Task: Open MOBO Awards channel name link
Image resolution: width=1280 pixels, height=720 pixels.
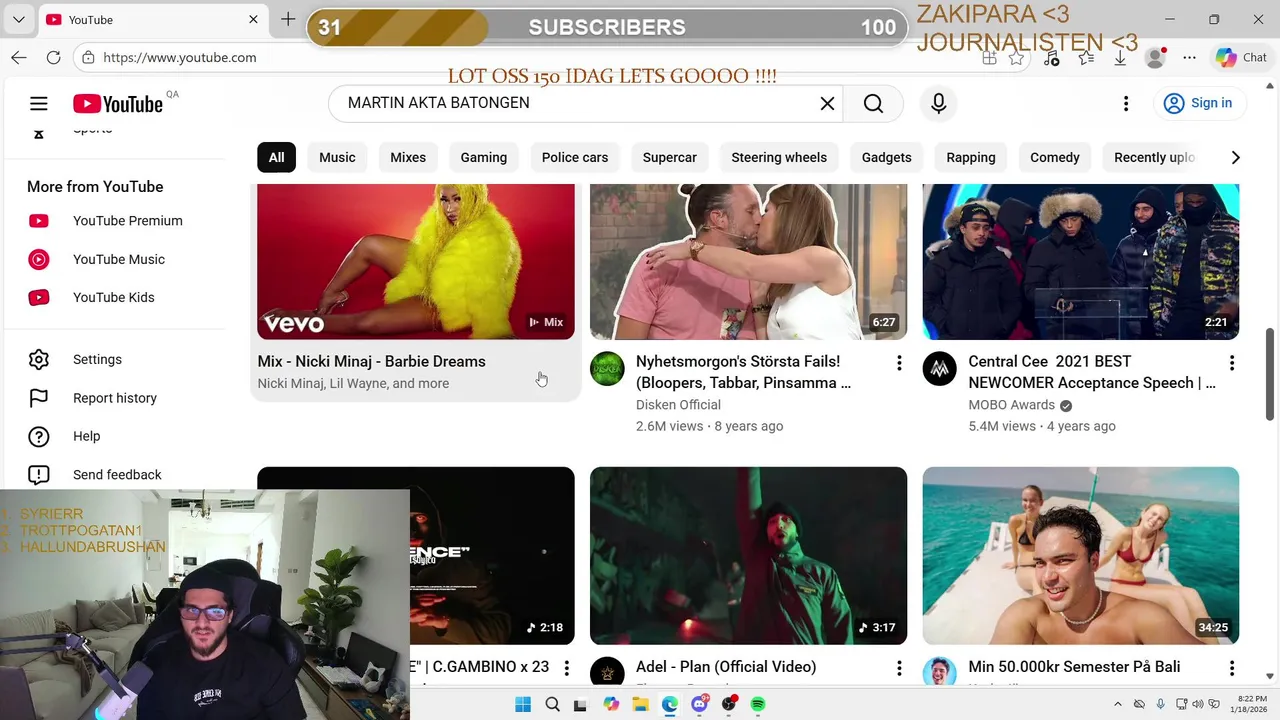Action: tap(1011, 405)
